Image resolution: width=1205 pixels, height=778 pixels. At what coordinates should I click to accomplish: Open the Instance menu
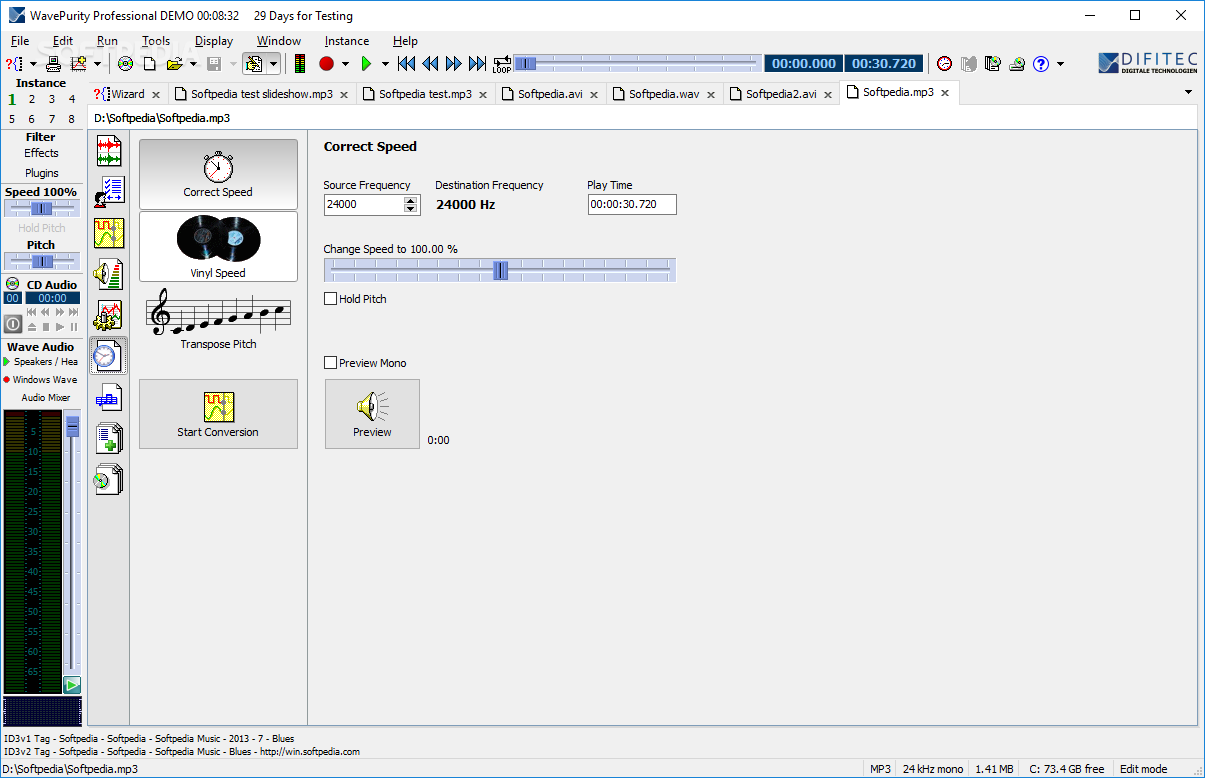point(347,41)
